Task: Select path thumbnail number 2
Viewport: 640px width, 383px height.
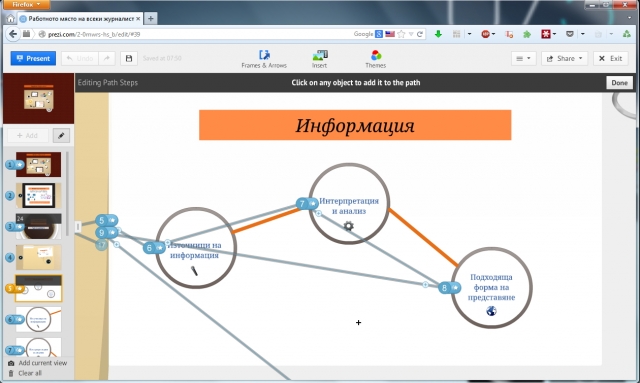Action: click(x=38, y=196)
